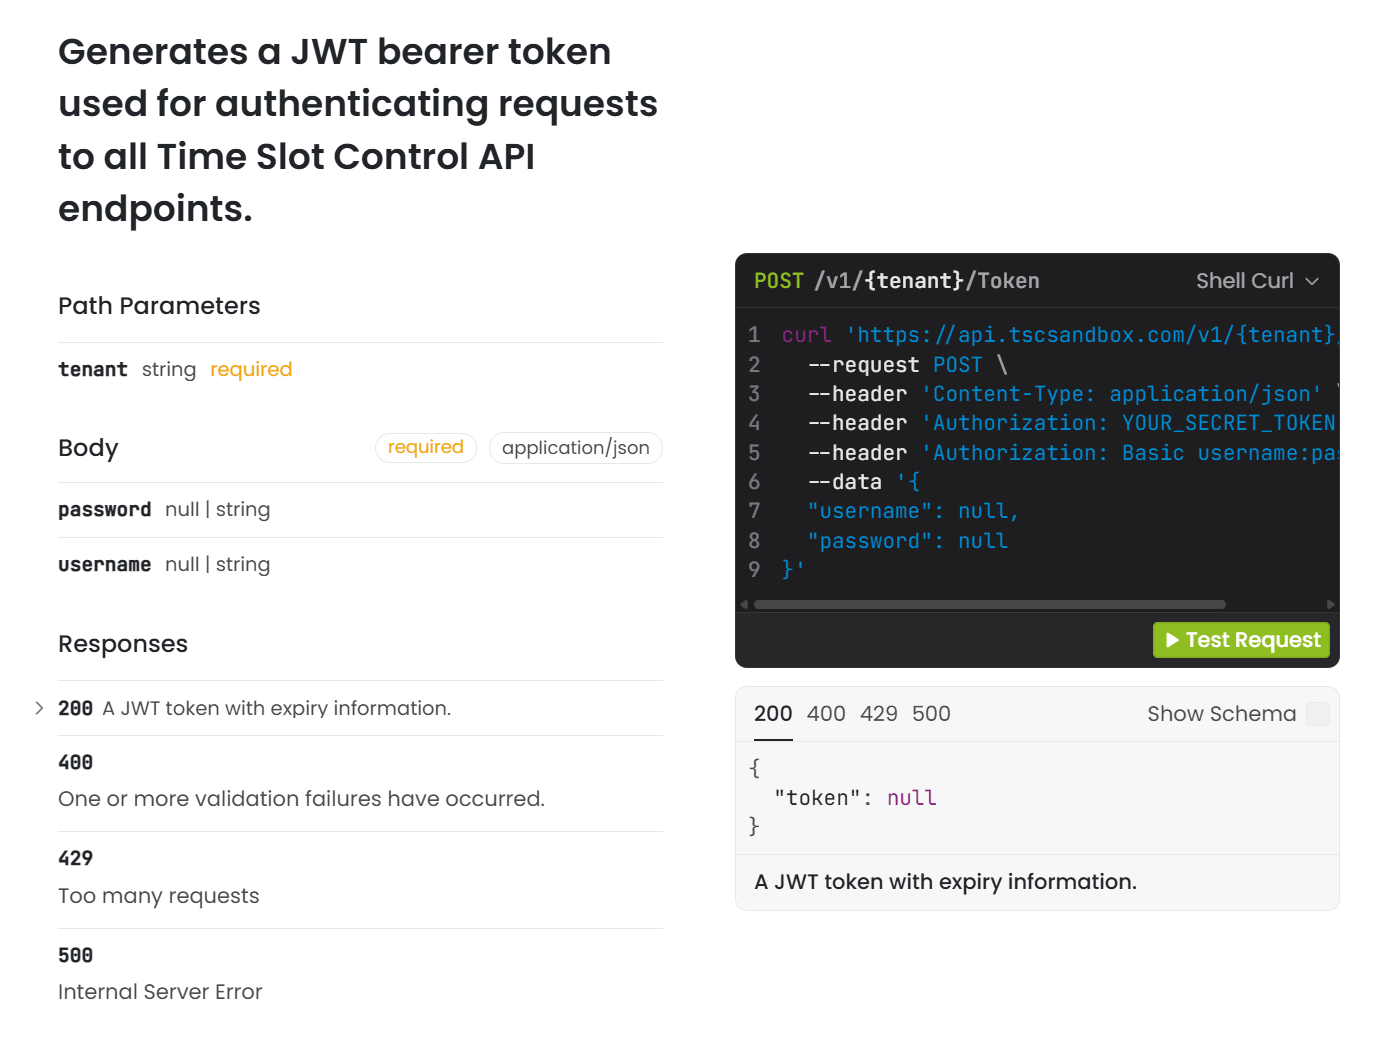Switch to the 429 response tab
1384x1054 pixels.
879,714
